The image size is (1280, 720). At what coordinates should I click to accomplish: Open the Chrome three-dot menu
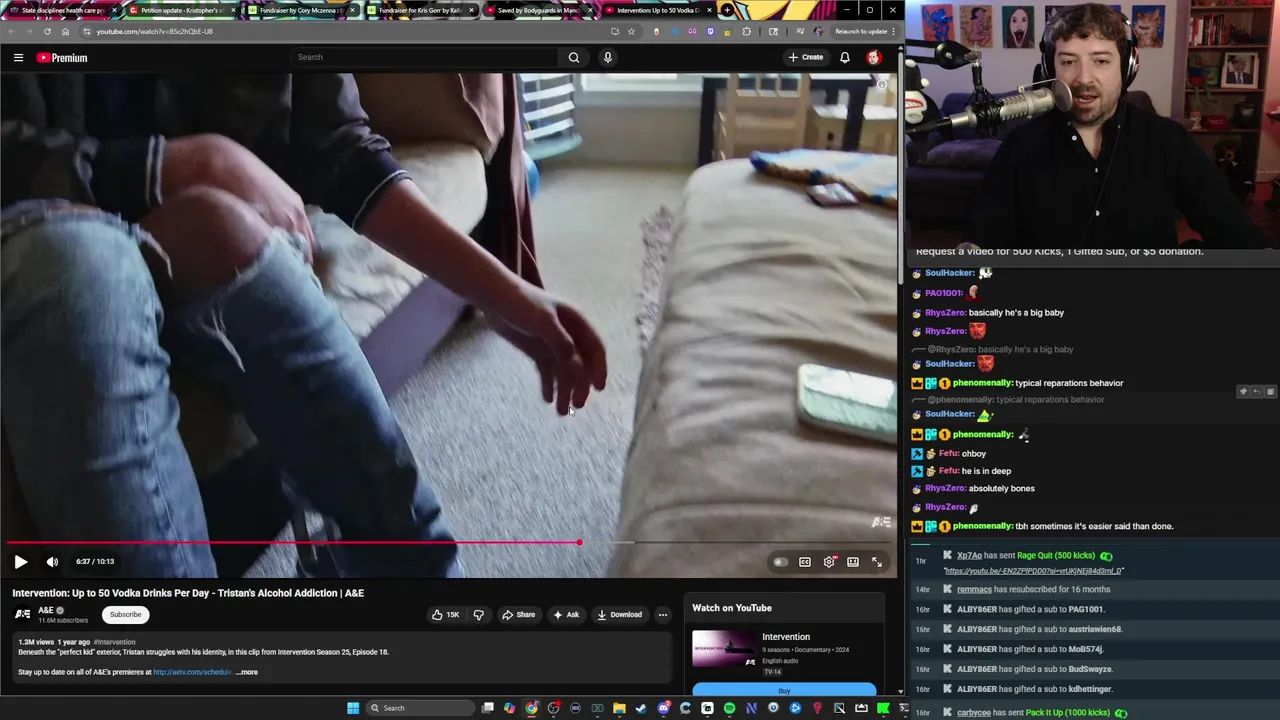click(x=893, y=31)
